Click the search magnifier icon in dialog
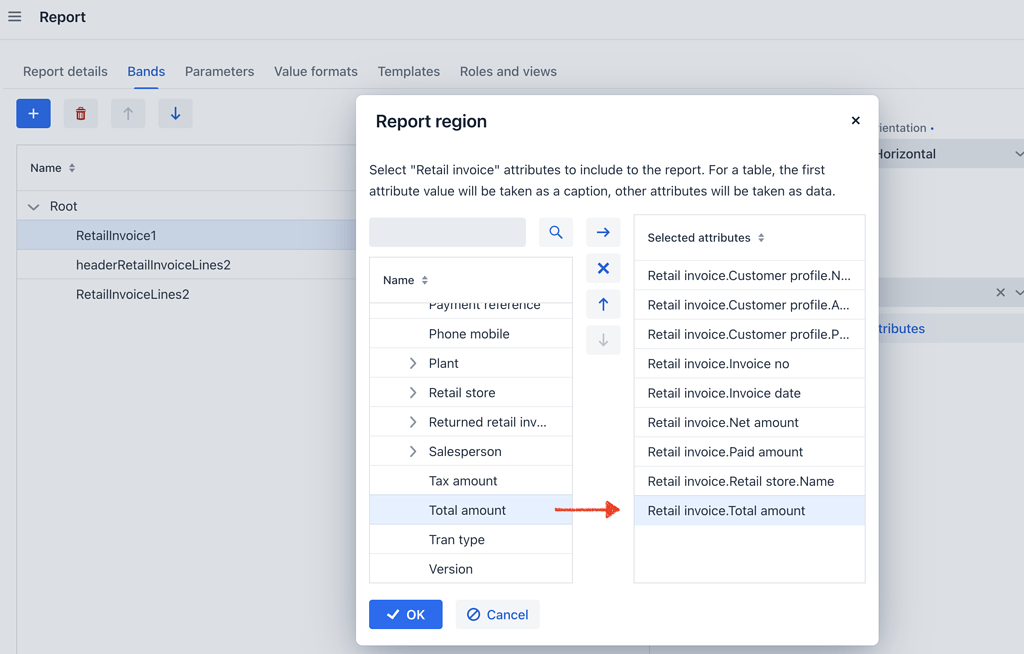The height and width of the screenshot is (654, 1024). 556,233
